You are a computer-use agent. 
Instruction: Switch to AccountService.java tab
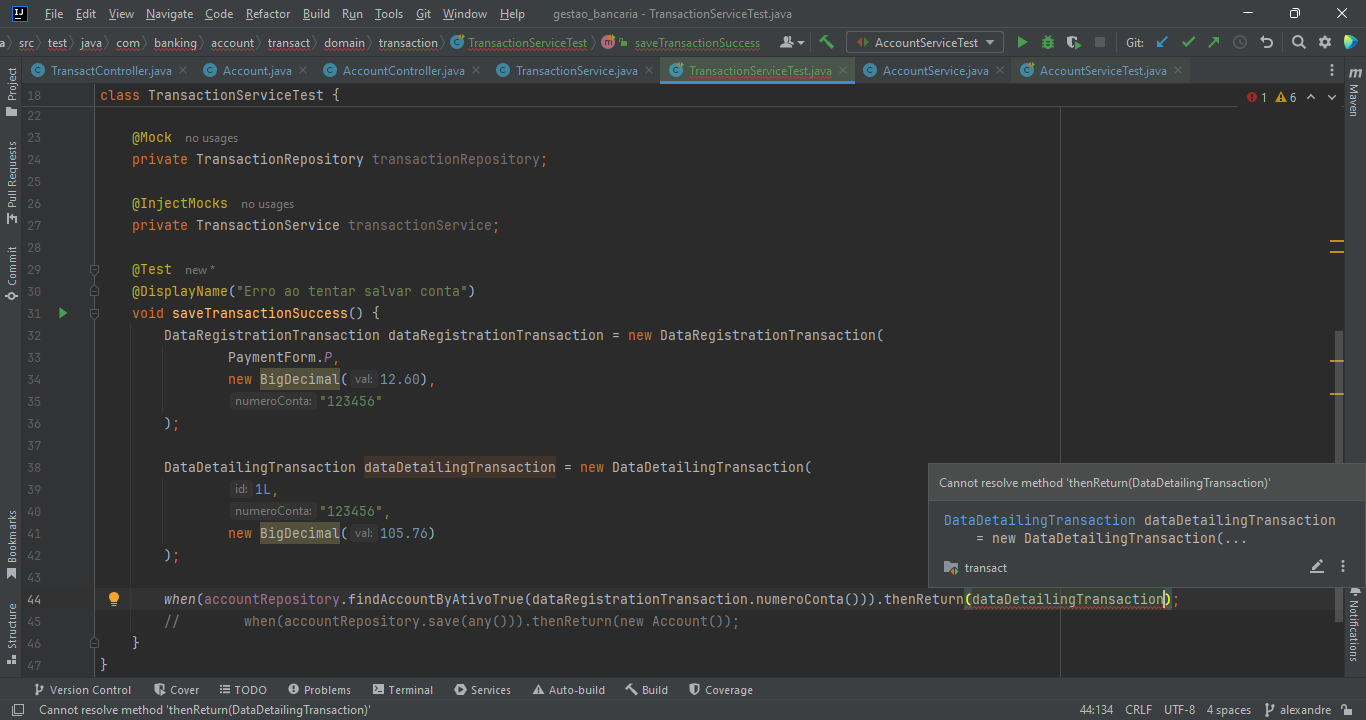coord(936,71)
